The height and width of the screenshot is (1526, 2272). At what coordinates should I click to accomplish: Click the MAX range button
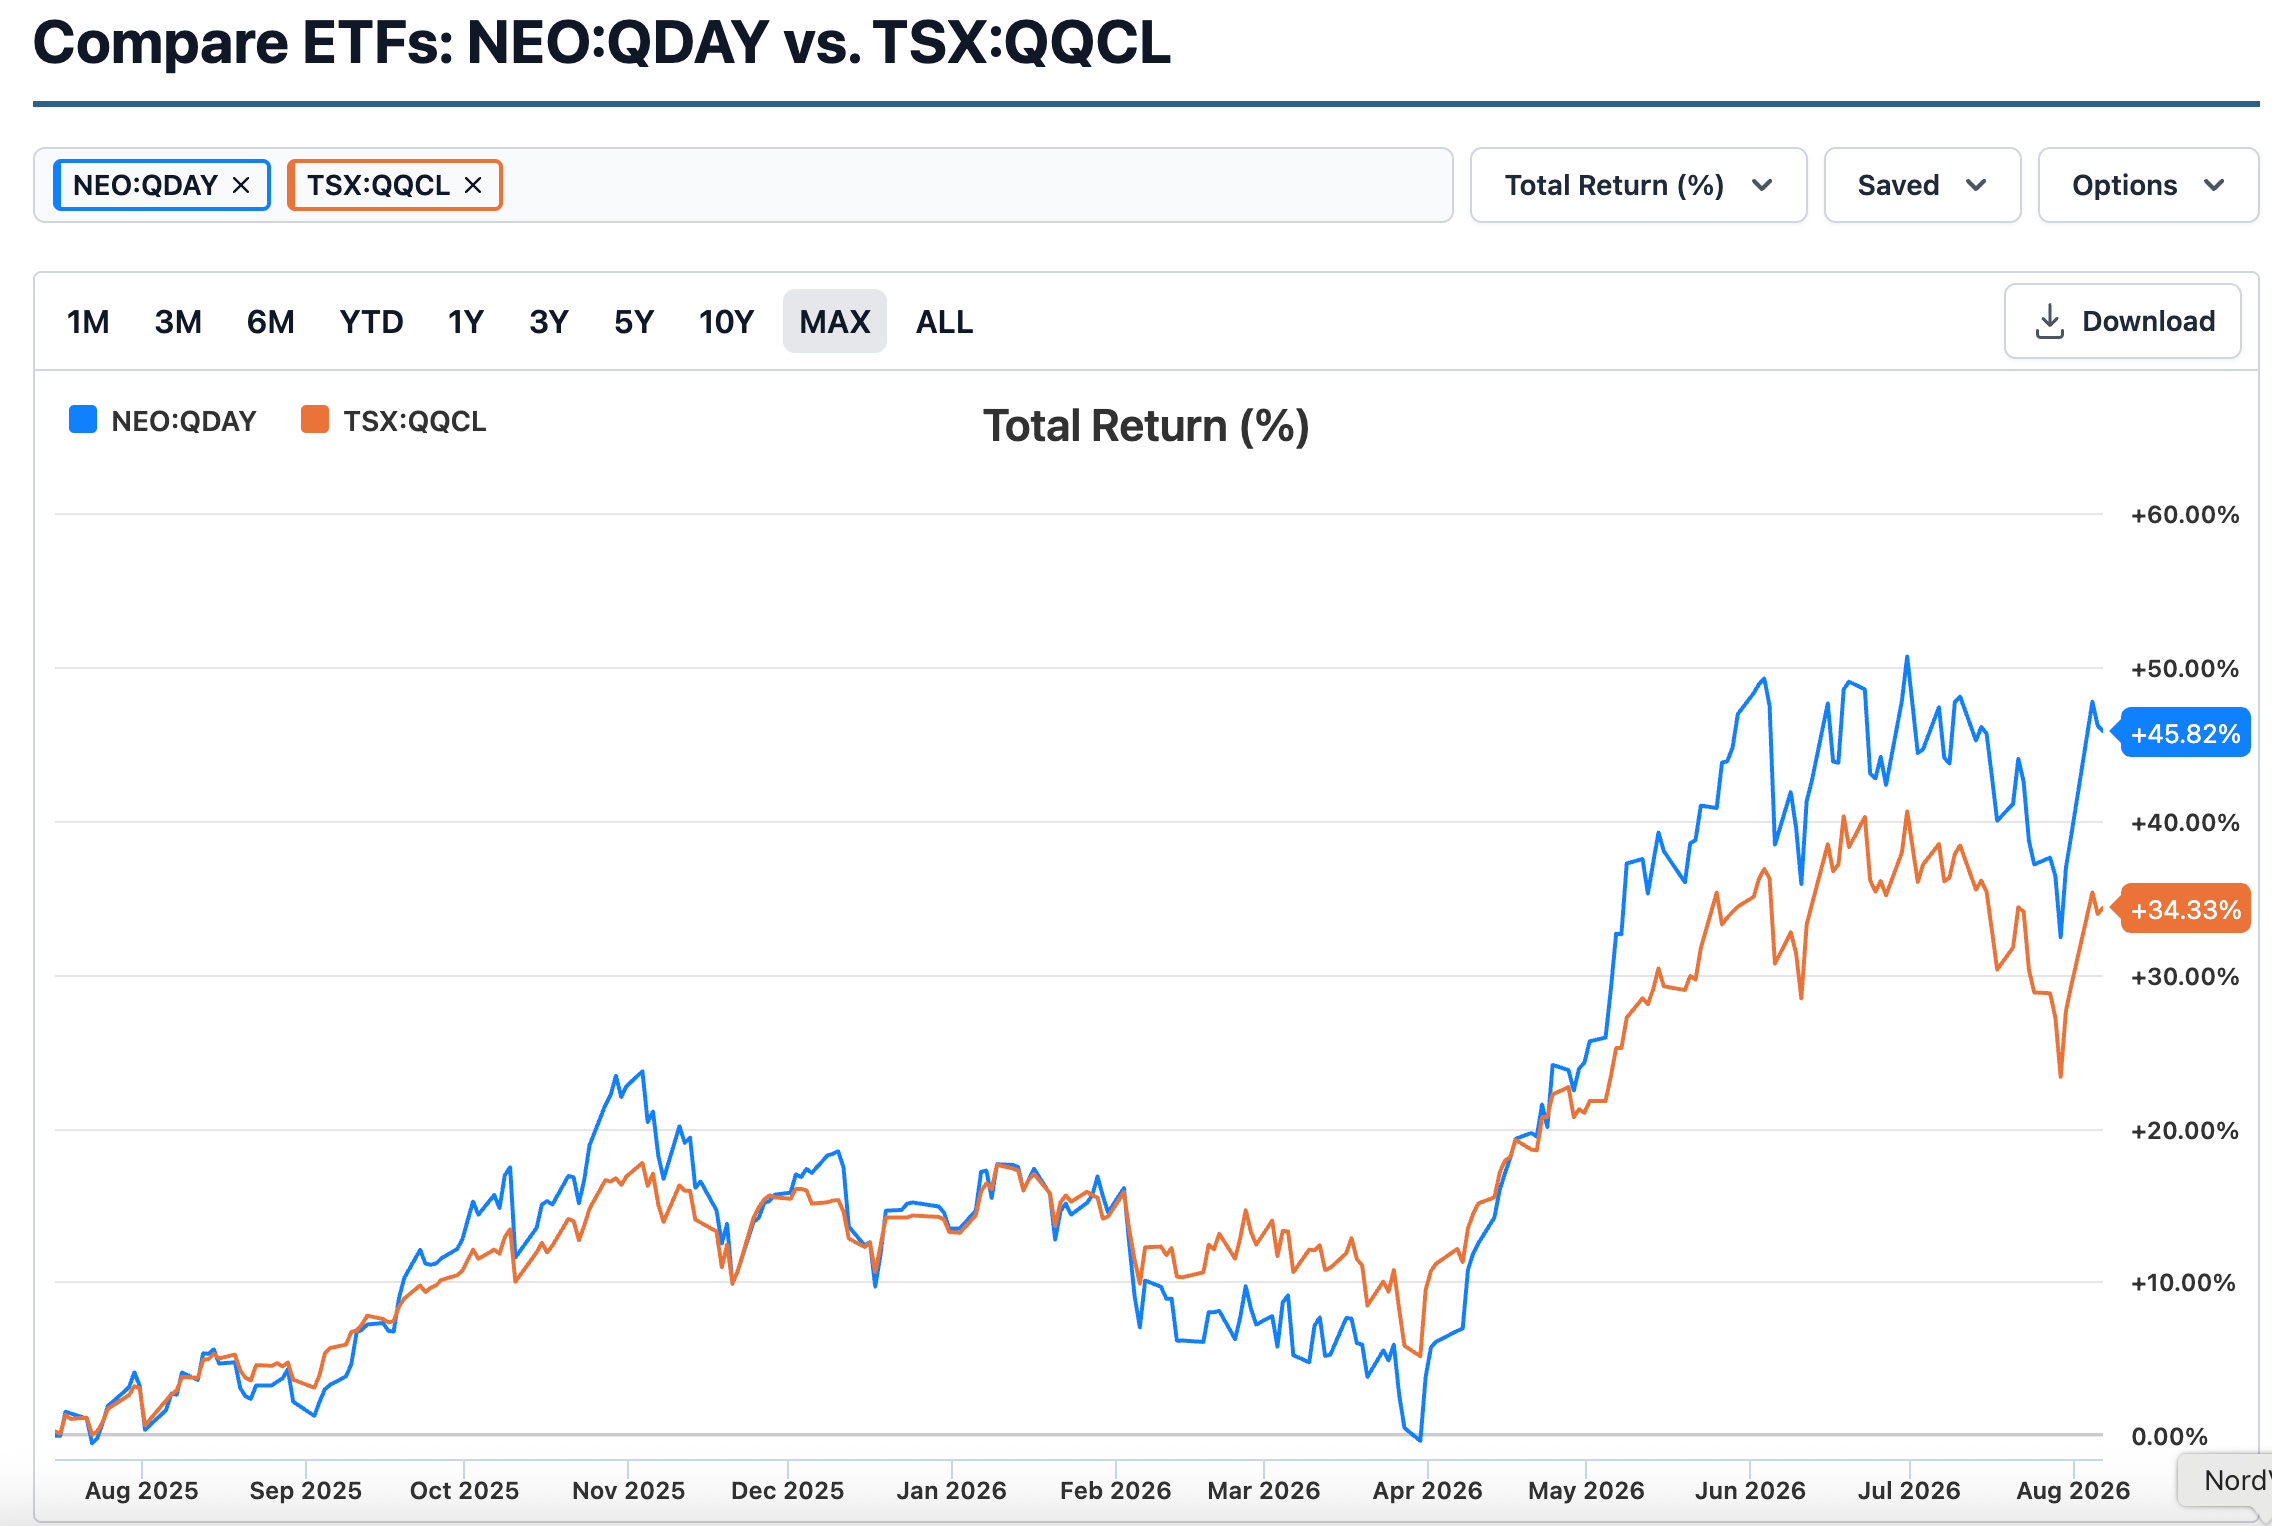(835, 321)
